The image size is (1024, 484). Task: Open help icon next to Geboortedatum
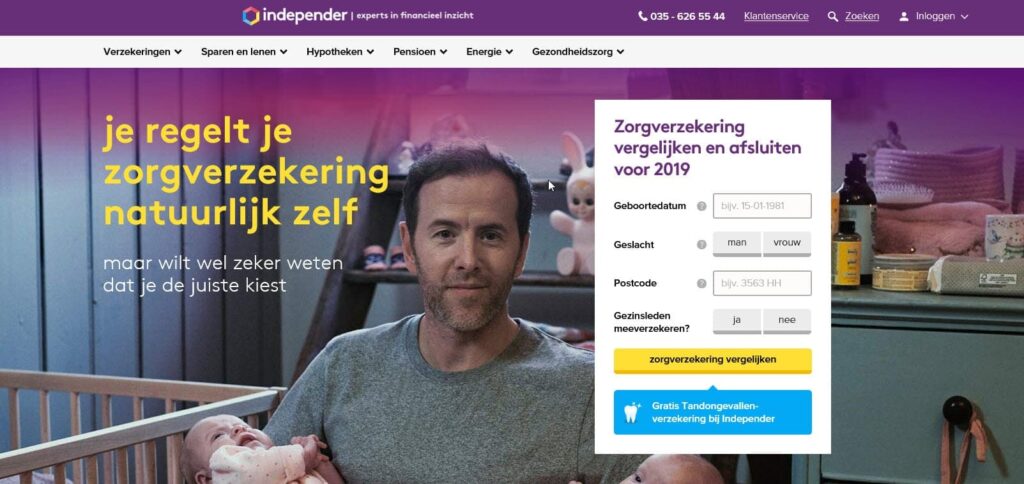pyautogui.click(x=701, y=206)
